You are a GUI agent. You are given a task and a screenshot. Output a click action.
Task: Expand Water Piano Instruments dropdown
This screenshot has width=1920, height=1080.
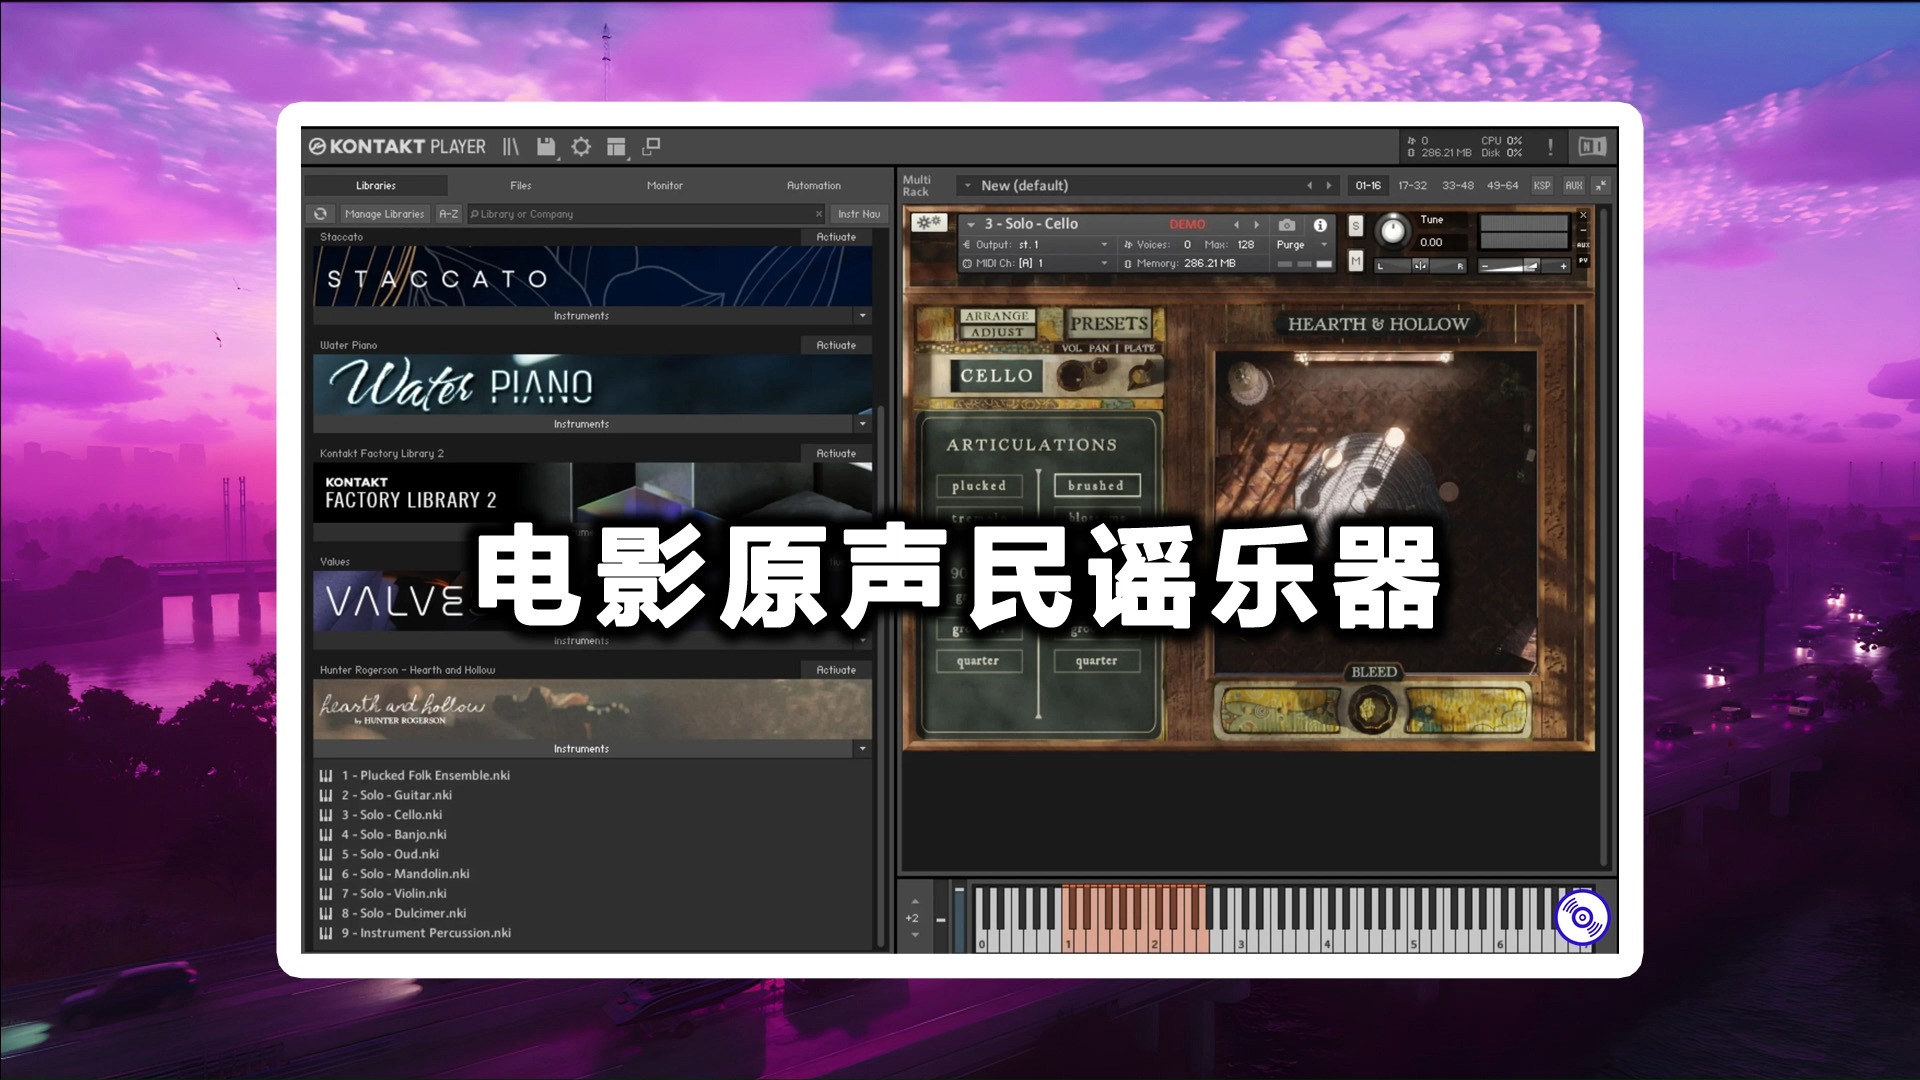point(863,425)
